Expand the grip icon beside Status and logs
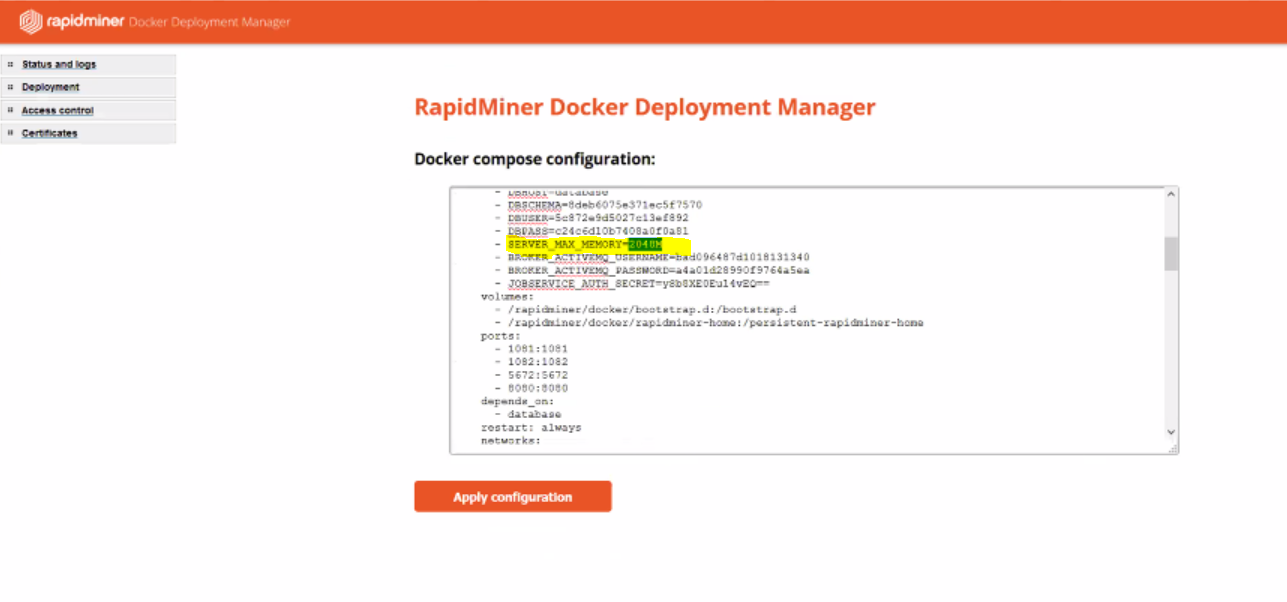Image resolution: width=1287 pixels, height=602 pixels. (x=10, y=64)
